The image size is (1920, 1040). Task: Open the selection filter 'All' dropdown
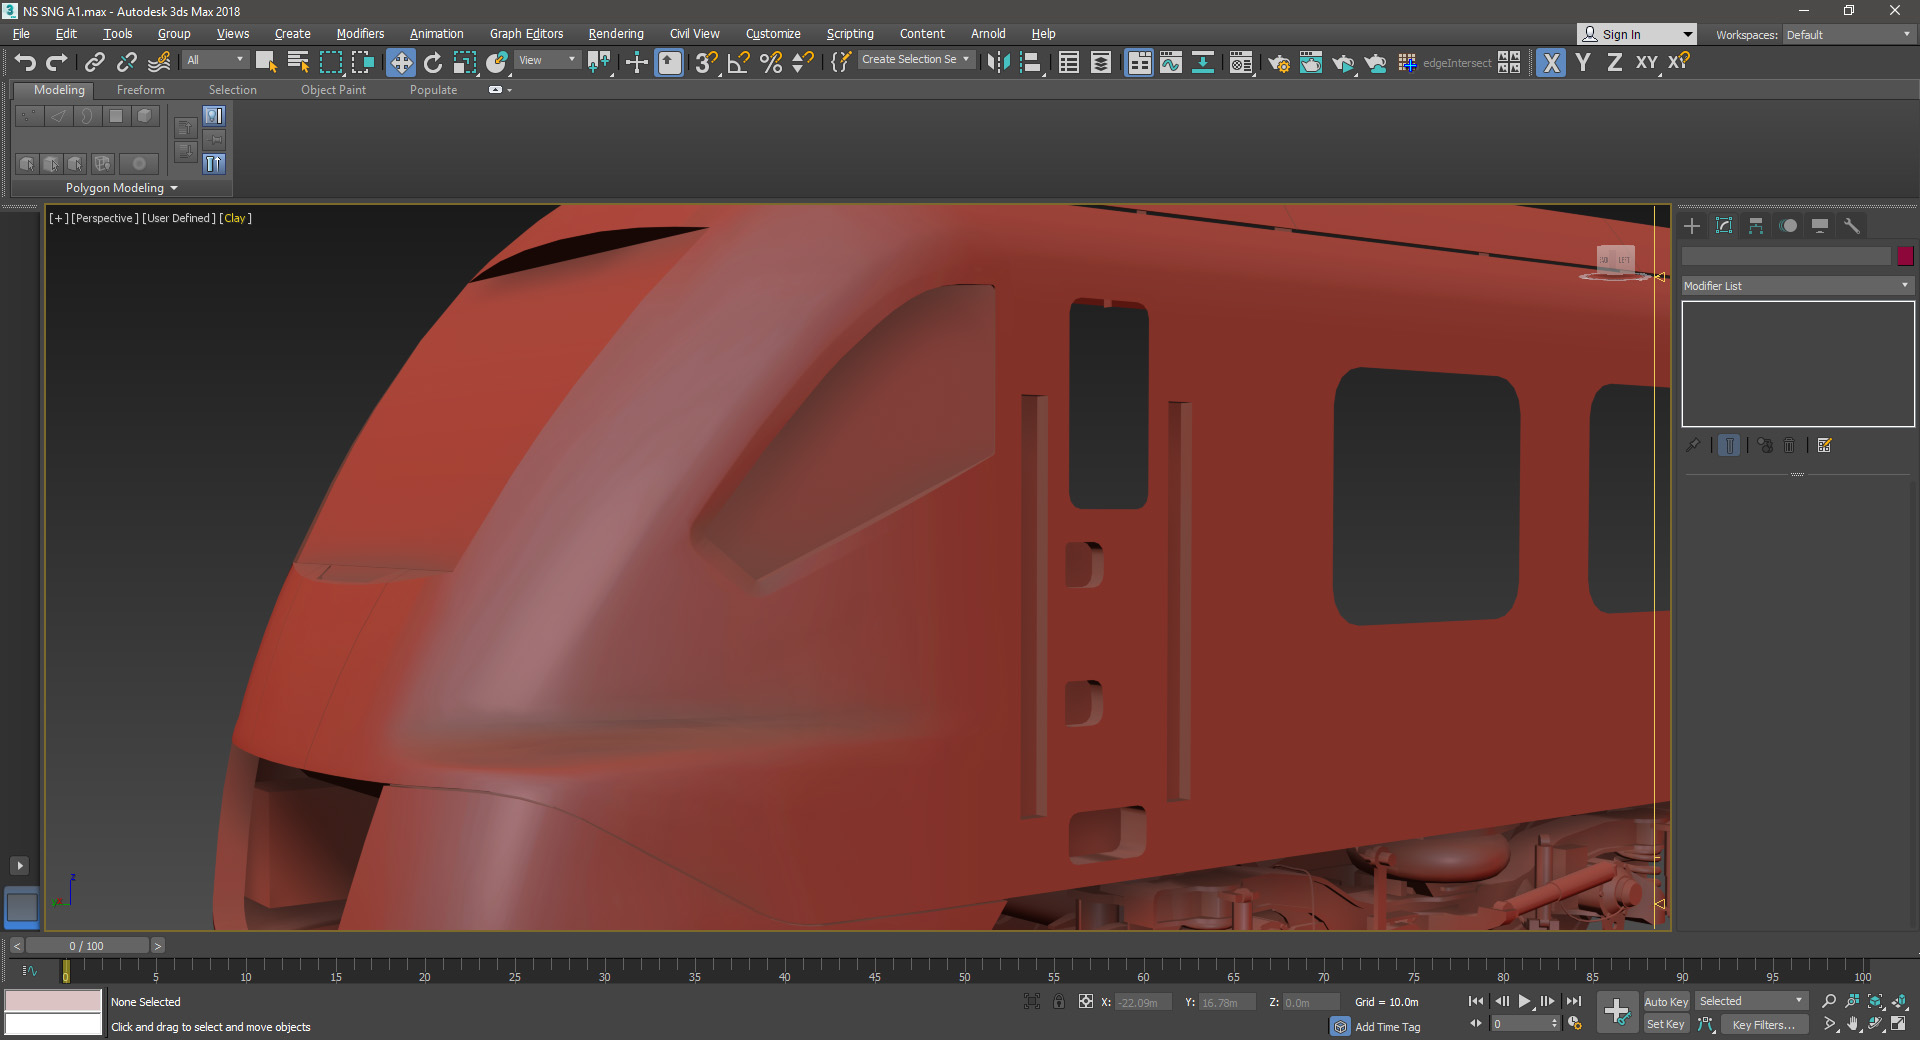point(215,60)
